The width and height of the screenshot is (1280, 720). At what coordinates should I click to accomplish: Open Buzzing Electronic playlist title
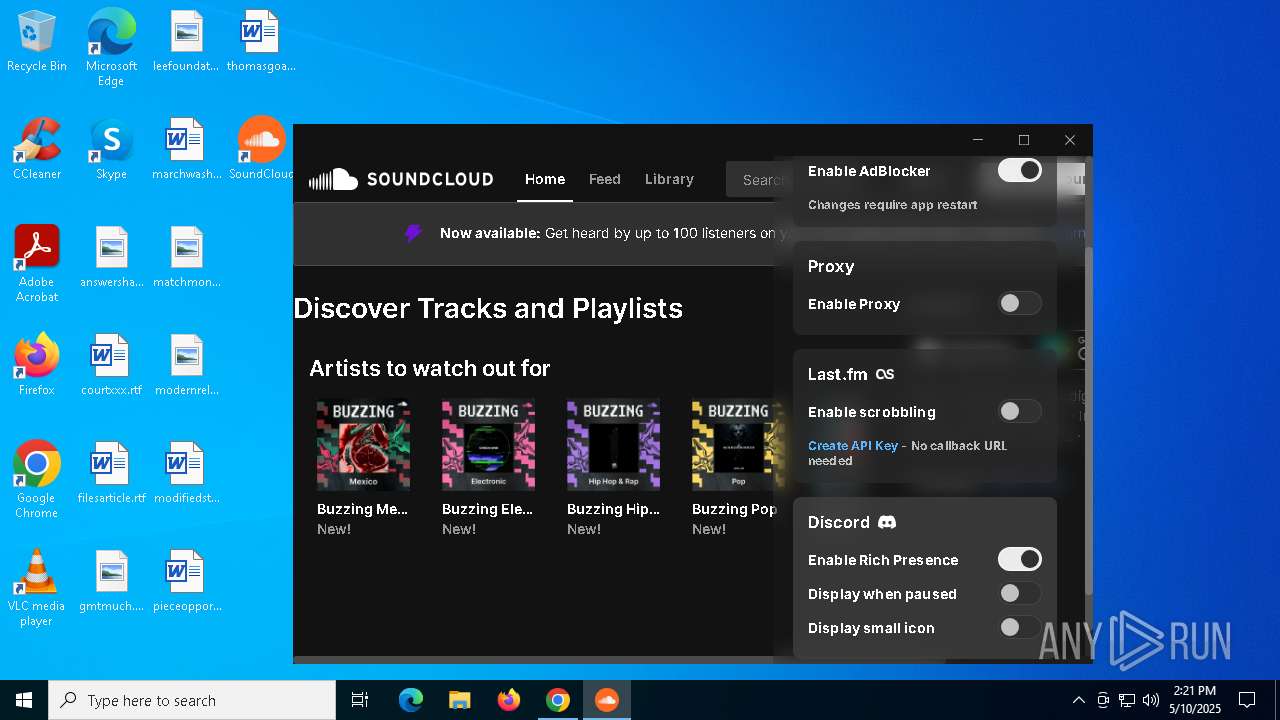488,509
